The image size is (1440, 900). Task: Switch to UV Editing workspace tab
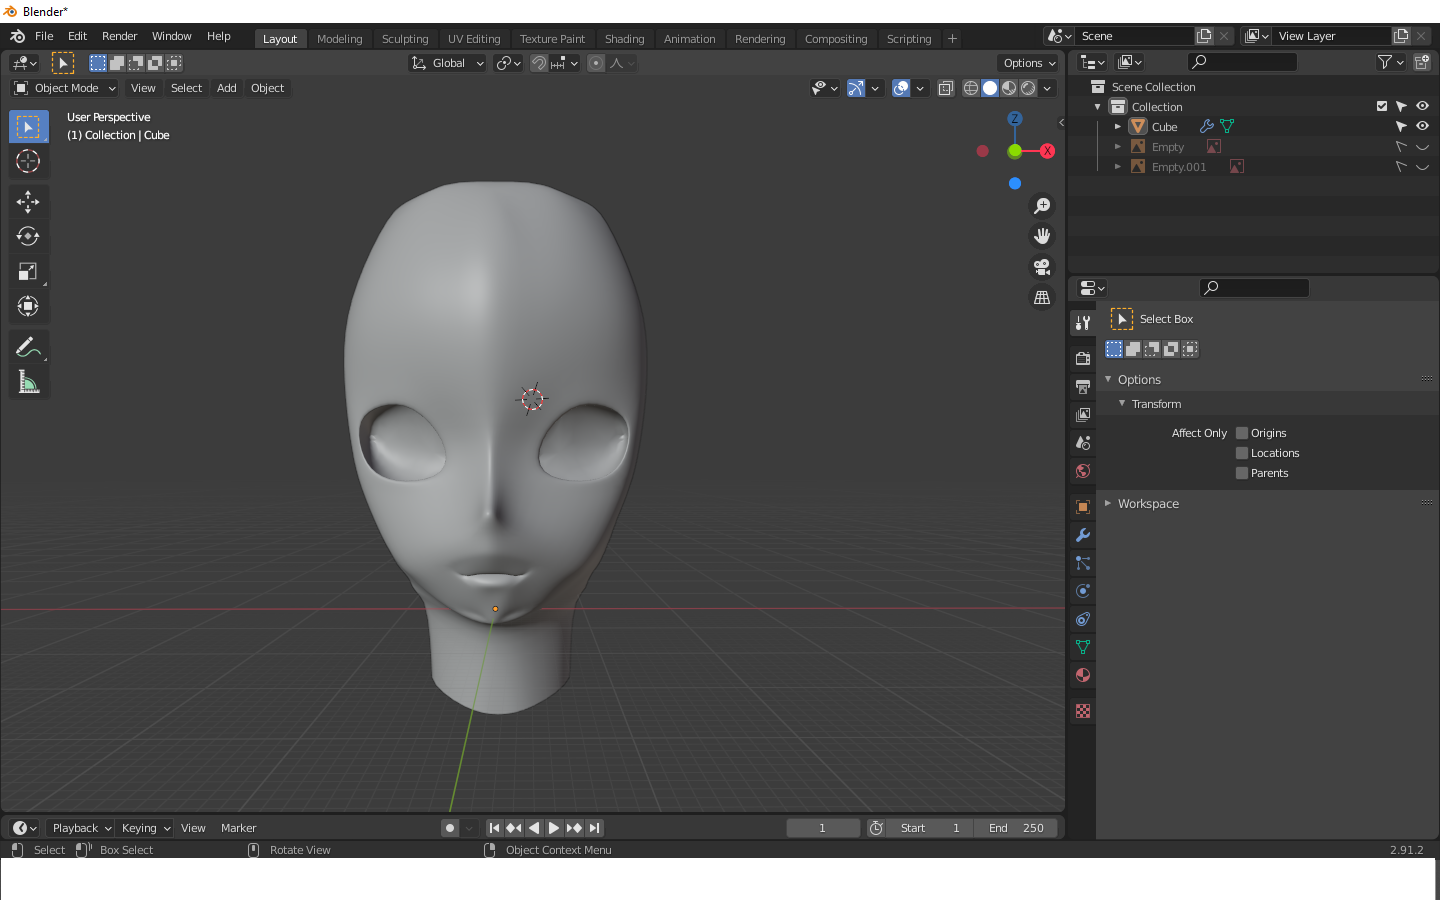point(474,39)
